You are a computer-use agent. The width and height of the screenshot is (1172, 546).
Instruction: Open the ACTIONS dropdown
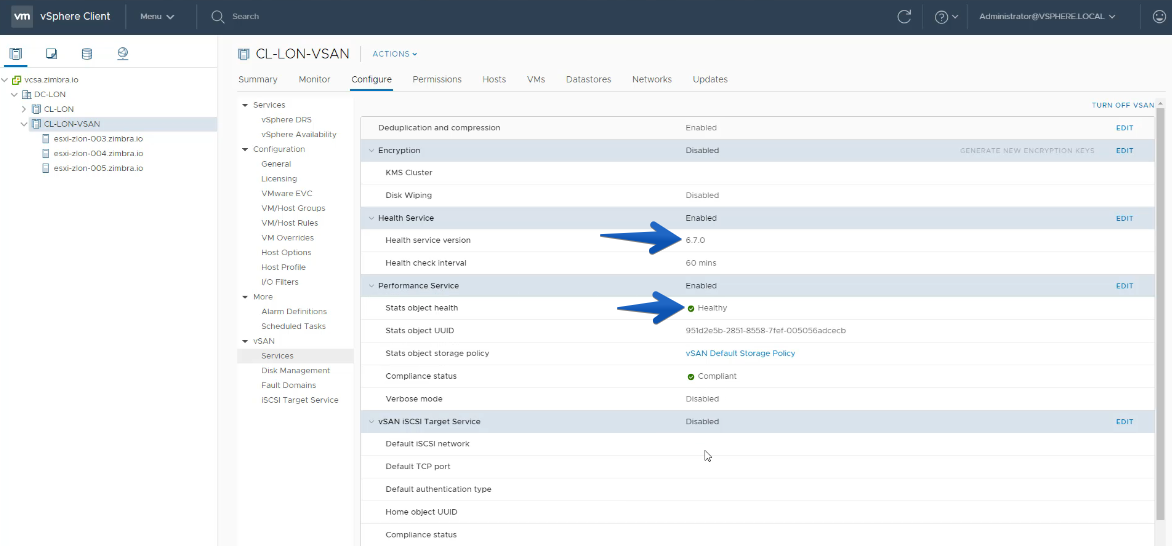(x=395, y=54)
